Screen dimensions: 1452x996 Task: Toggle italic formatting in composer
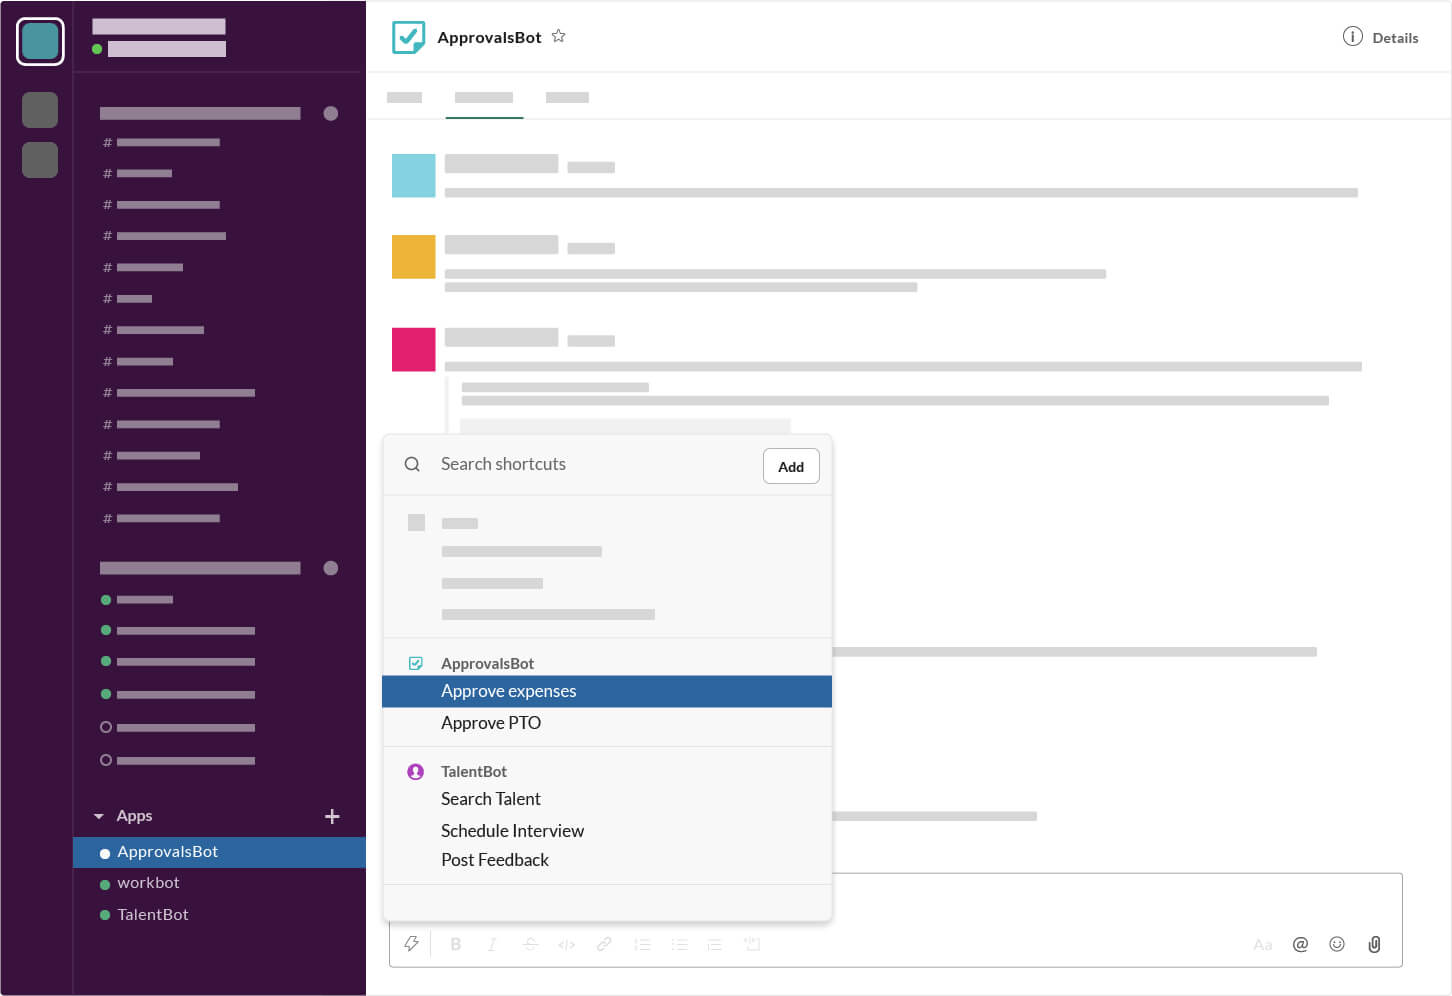click(492, 944)
